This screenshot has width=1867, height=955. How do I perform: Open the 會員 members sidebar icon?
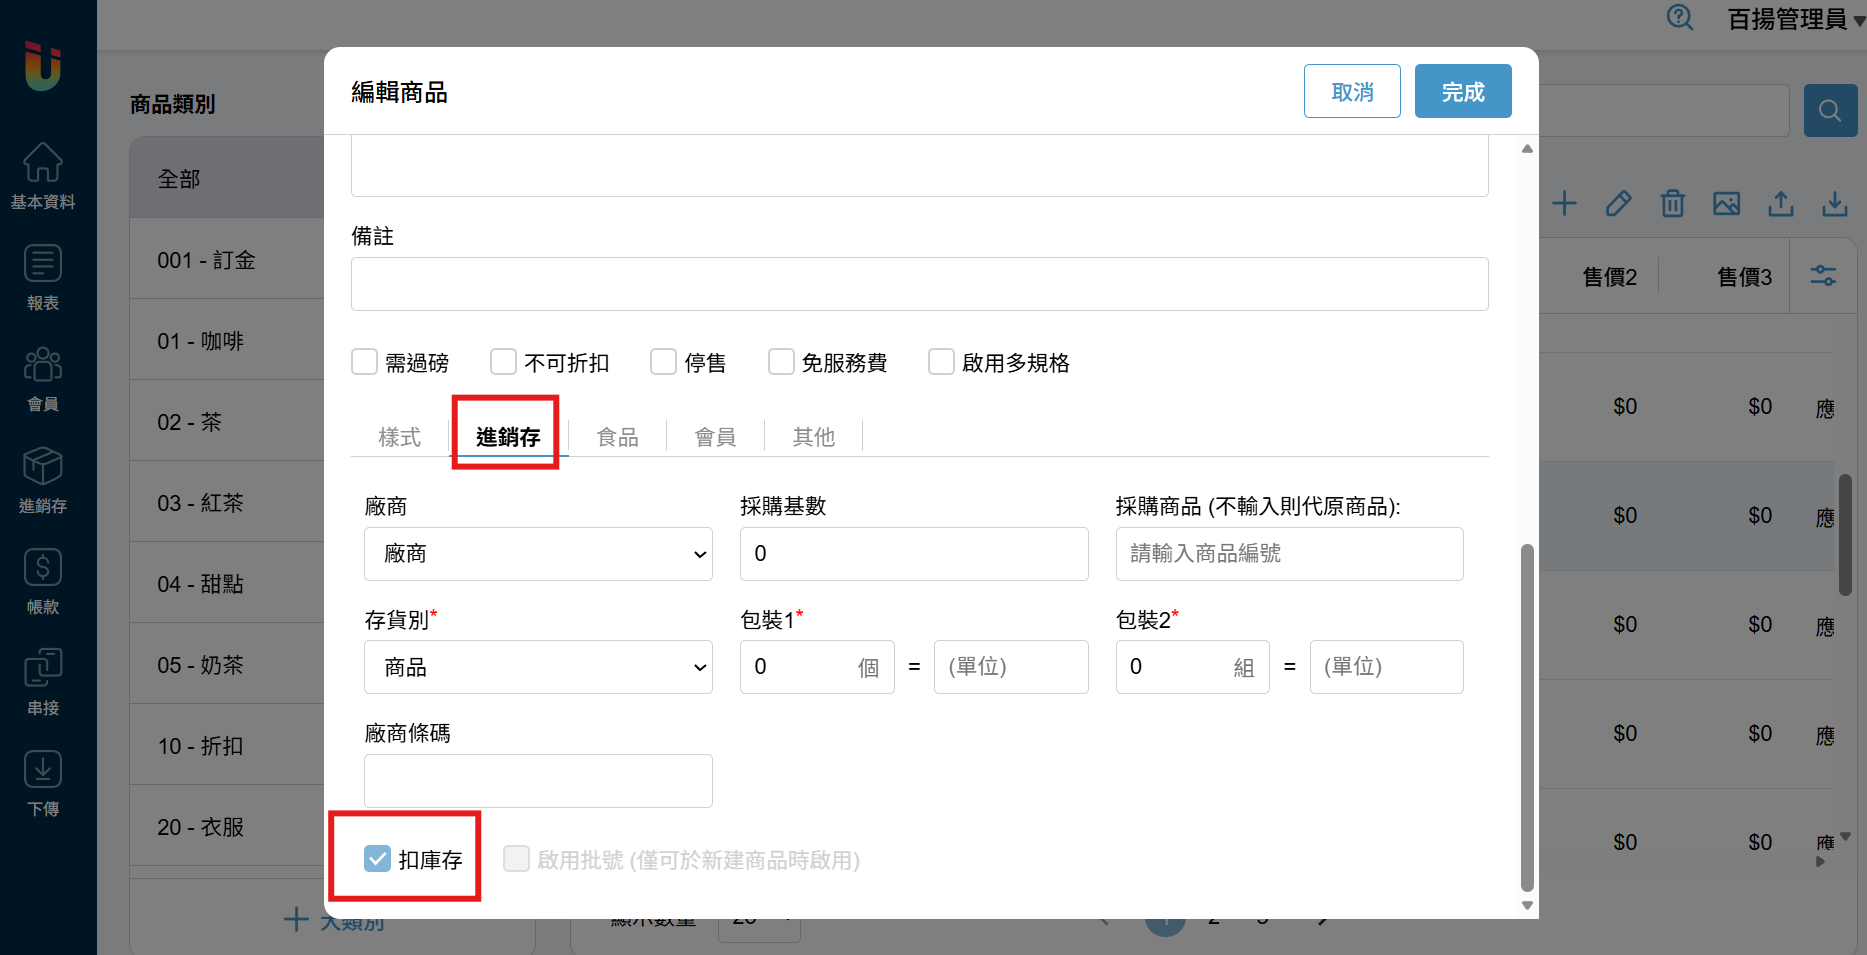[43, 378]
